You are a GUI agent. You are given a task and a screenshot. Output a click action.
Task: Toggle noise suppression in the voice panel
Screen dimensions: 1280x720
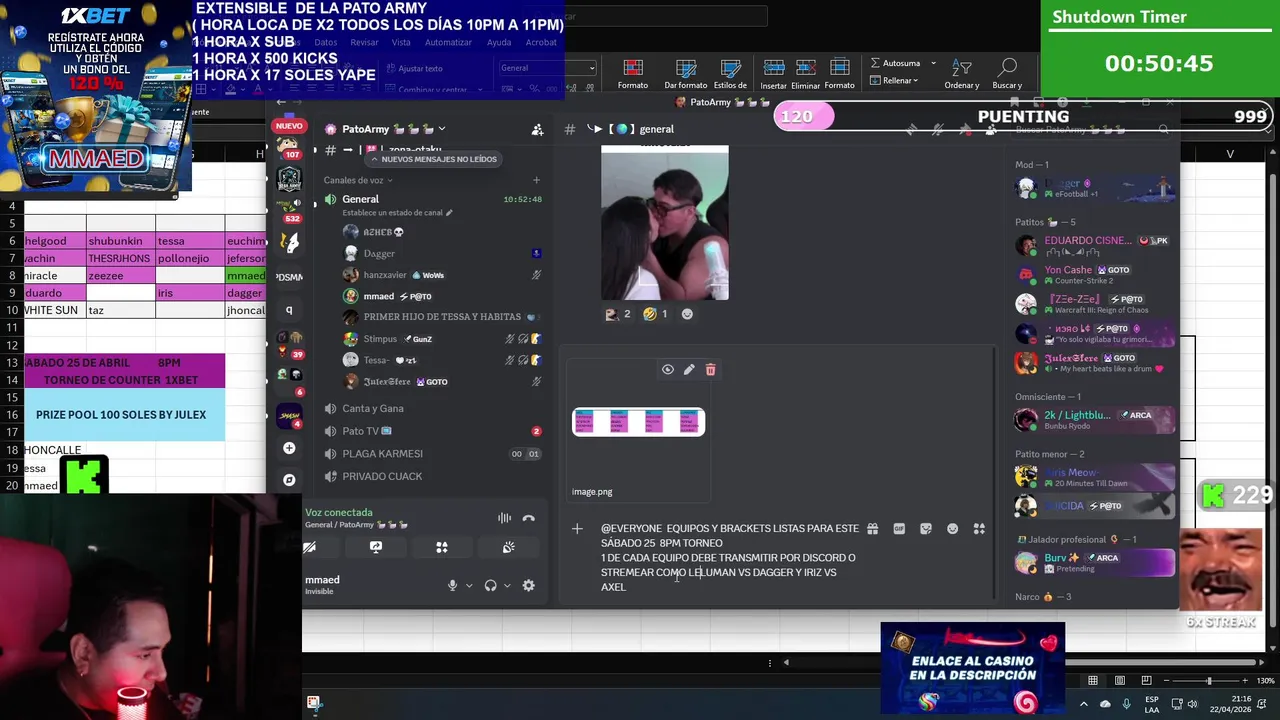coord(504,518)
